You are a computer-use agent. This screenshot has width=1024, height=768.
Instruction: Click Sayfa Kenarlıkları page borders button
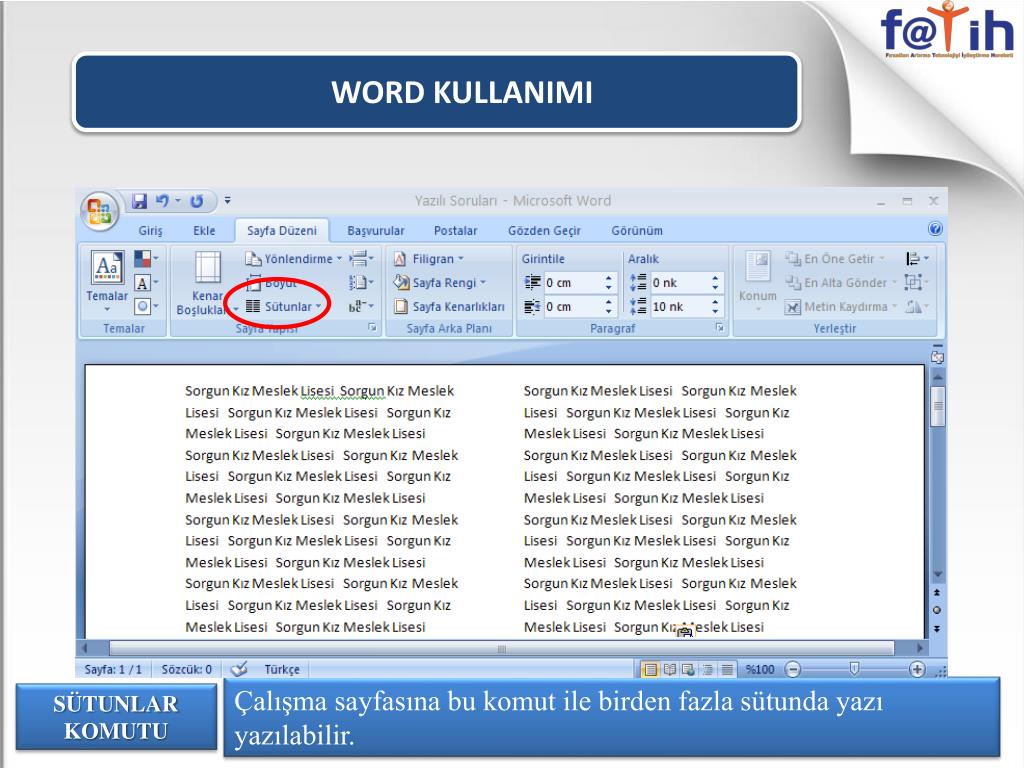(x=449, y=306)
